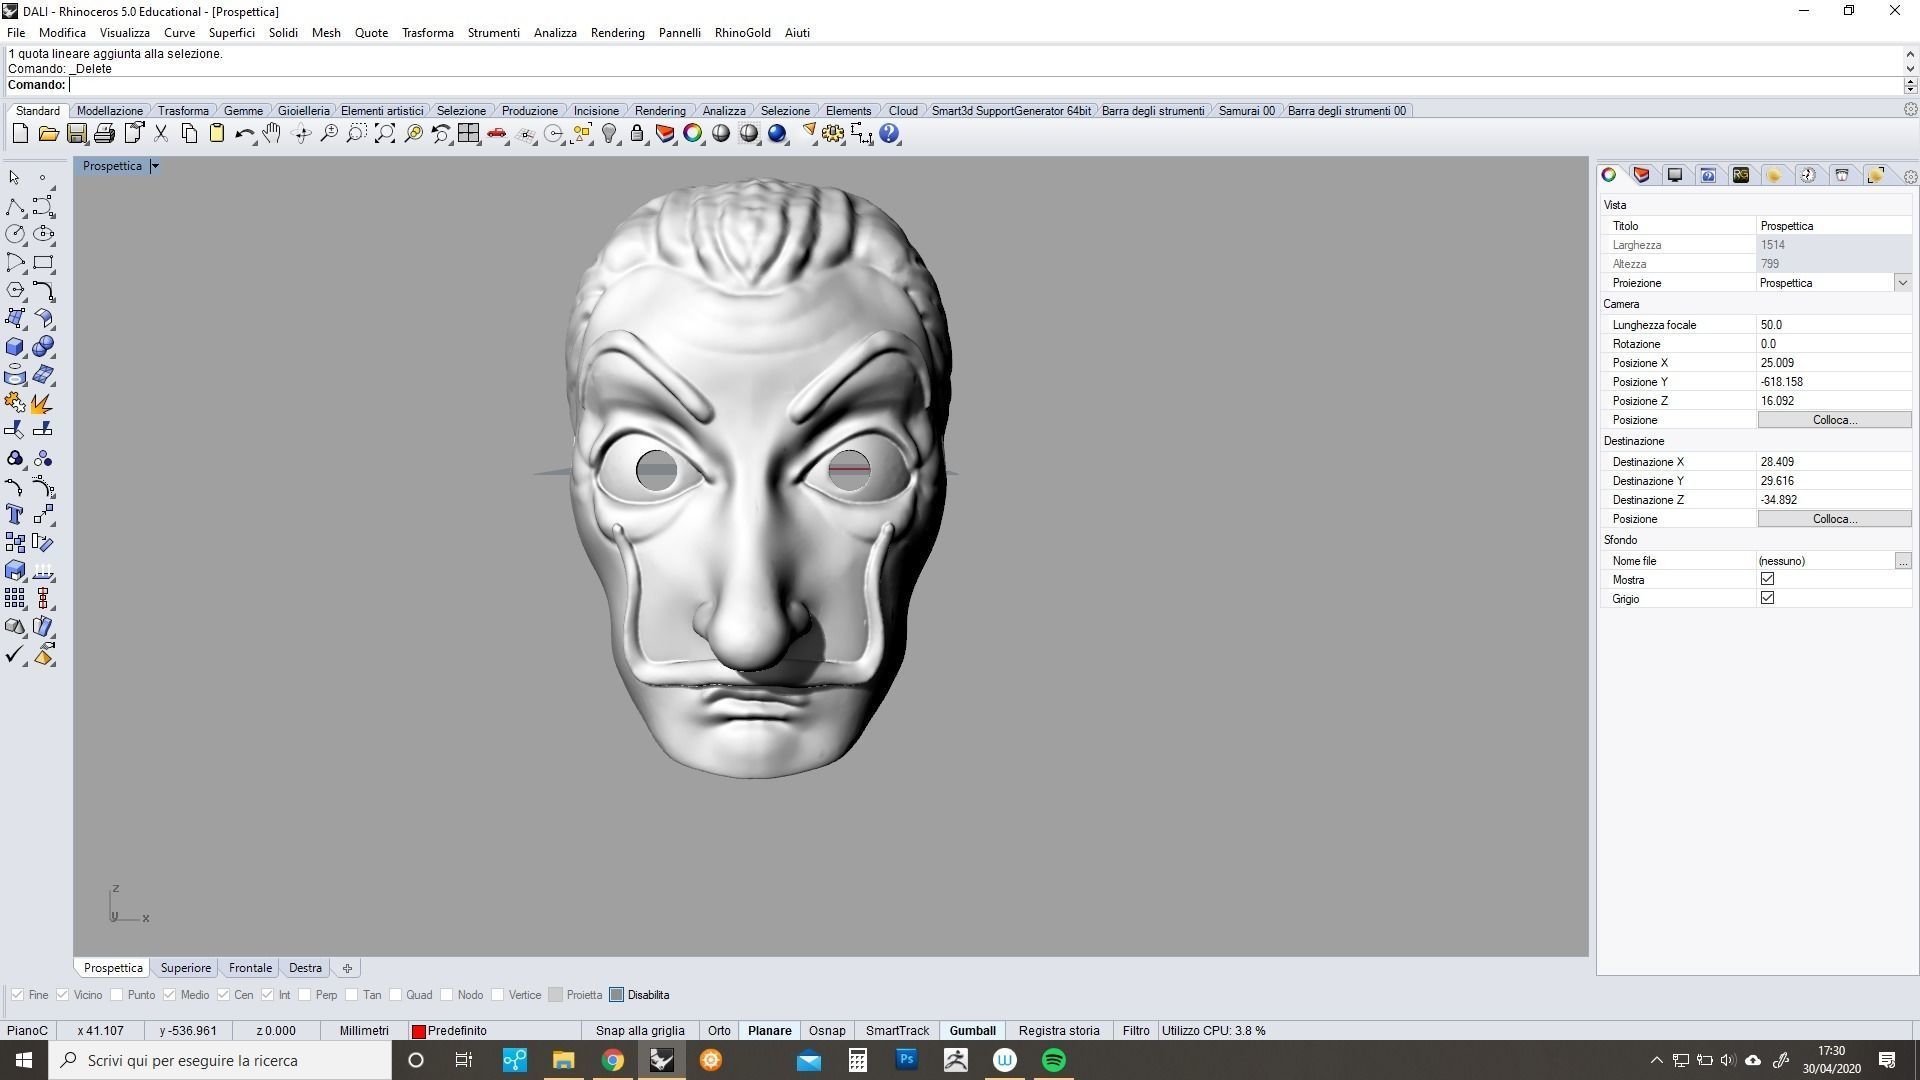1920x1080 pixels.
Task: Create a new file with the New icon
Action: (20, 134)
